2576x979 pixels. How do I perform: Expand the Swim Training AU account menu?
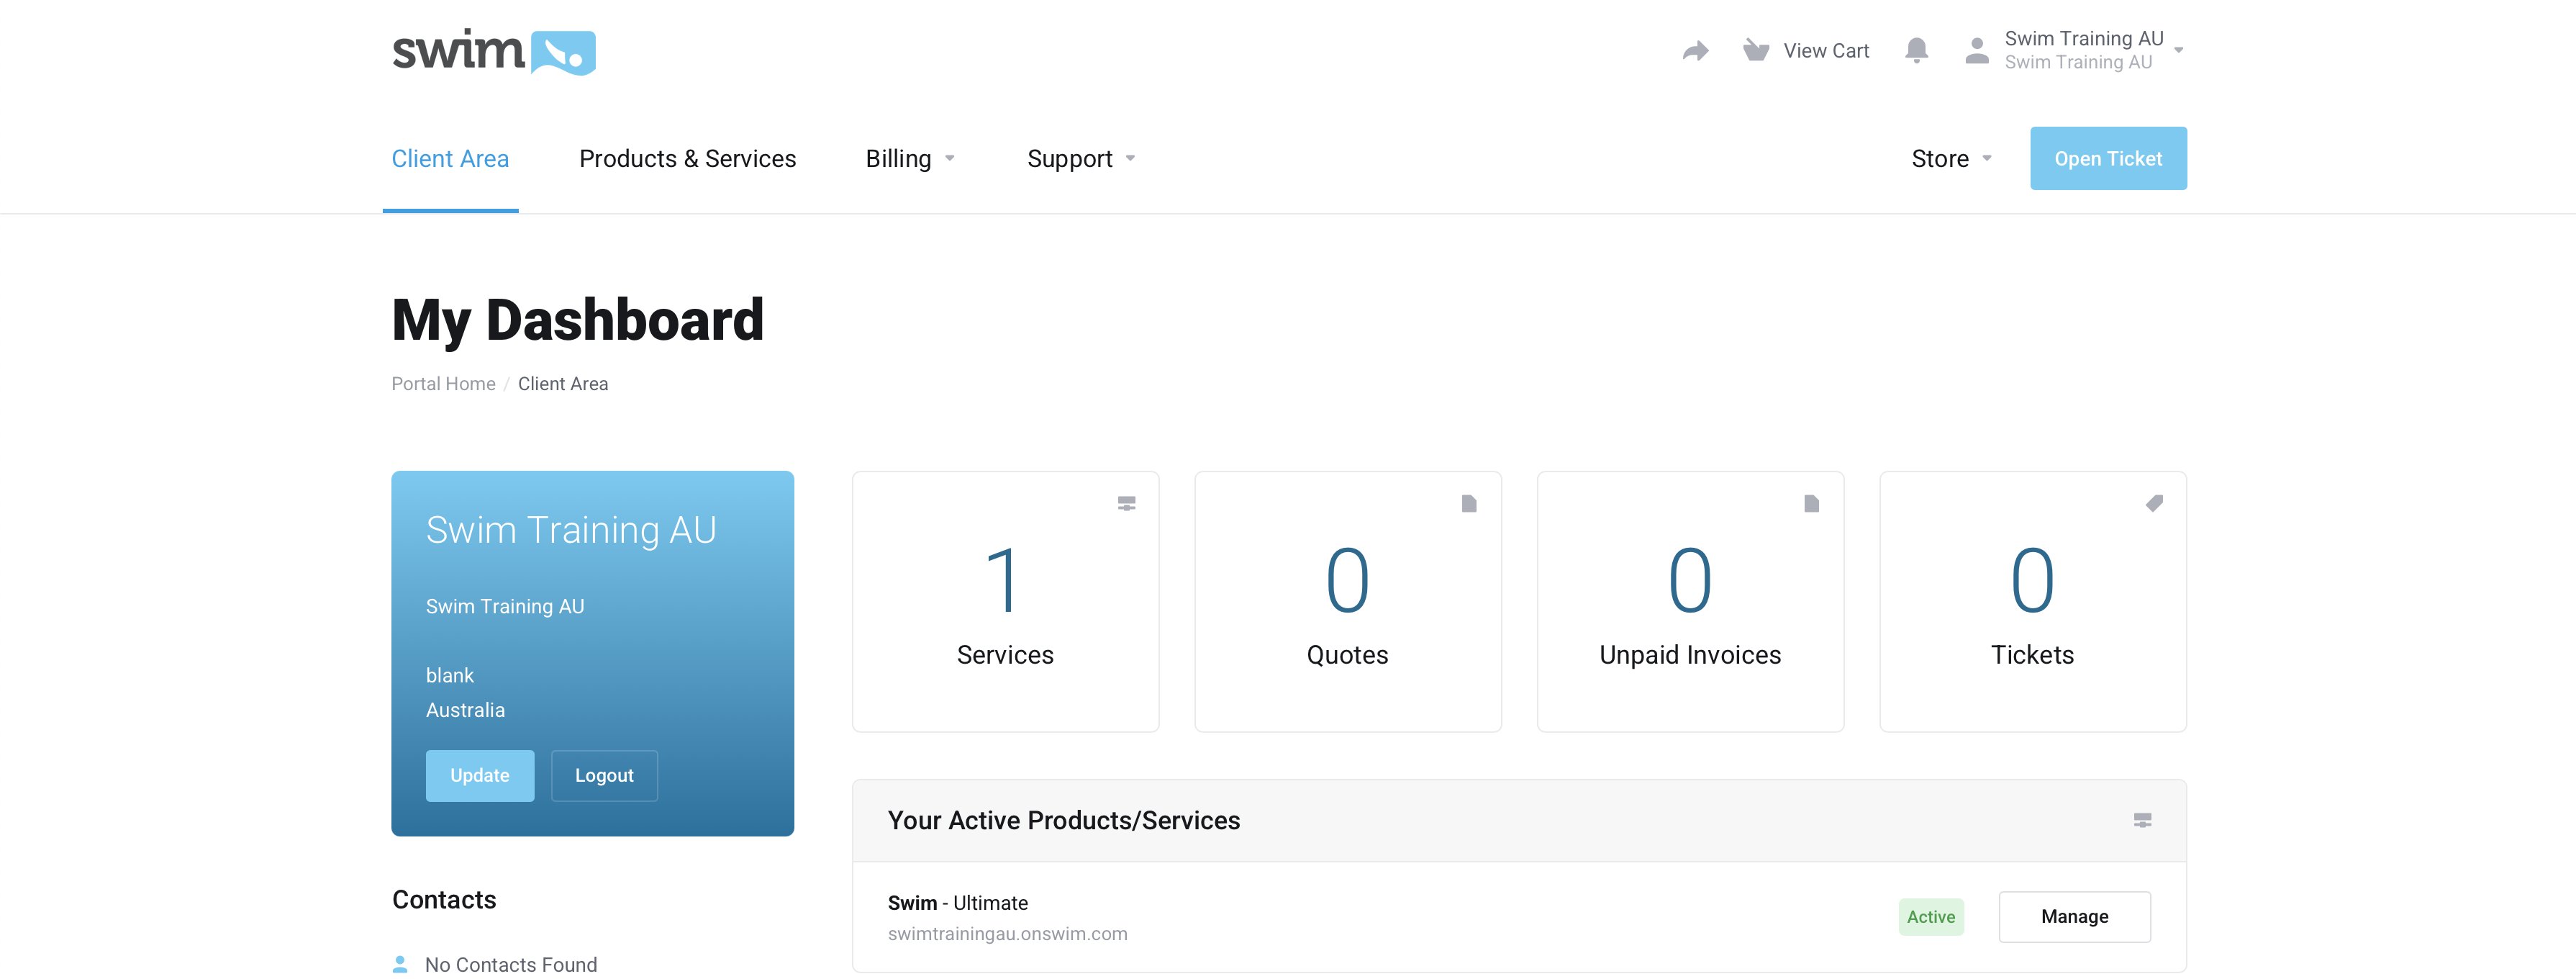click(2092, 50)
